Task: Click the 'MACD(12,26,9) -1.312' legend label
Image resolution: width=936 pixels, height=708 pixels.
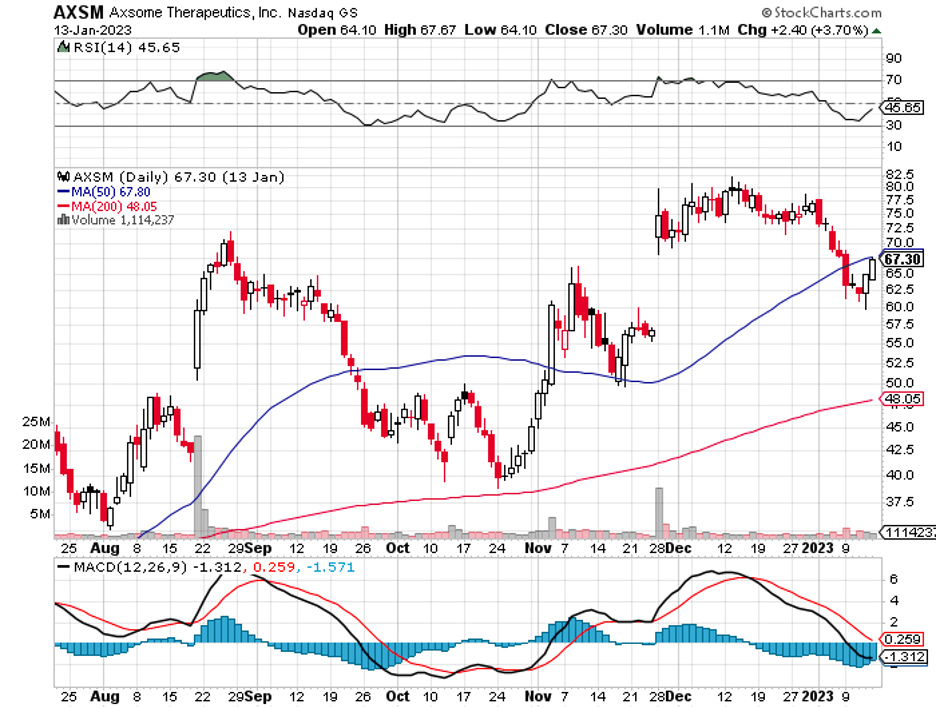Action: 158,567
